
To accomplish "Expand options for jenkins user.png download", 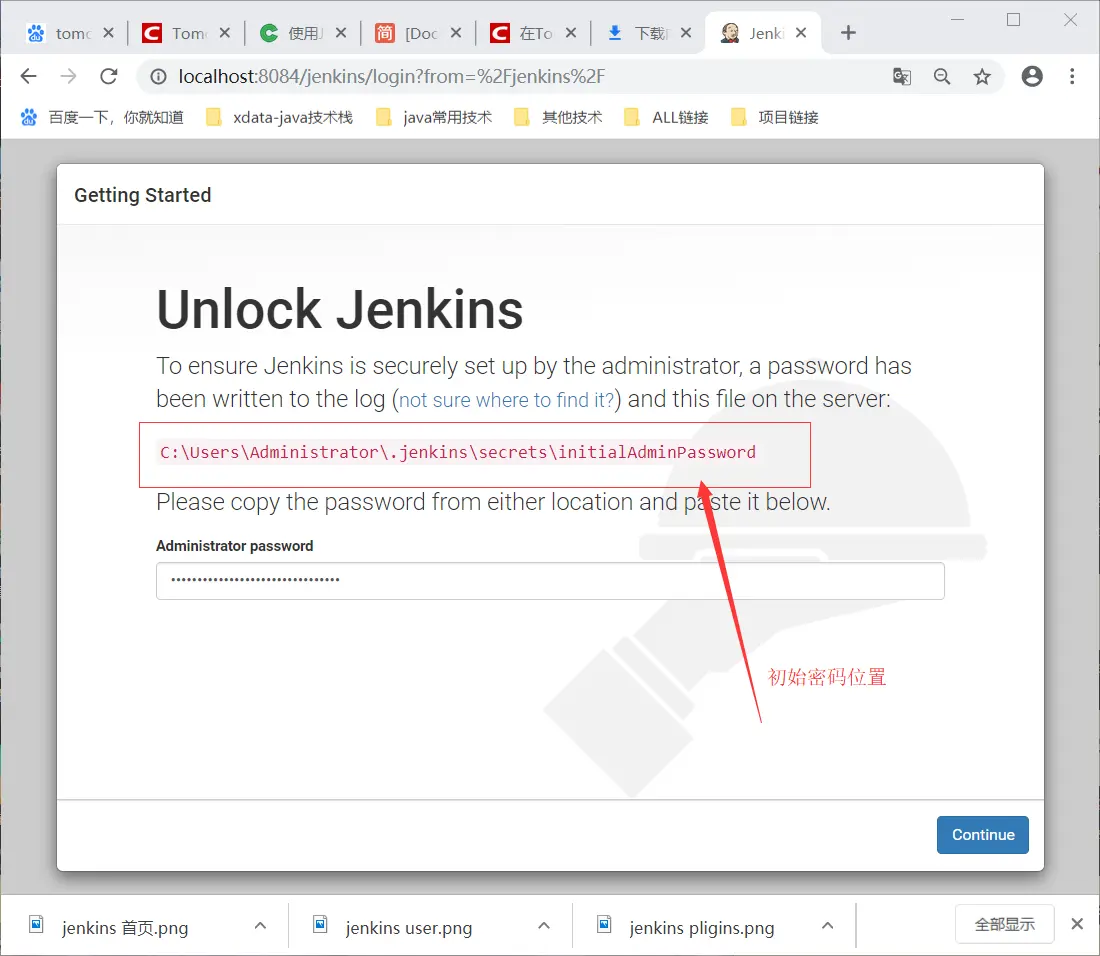I will tap(543, 925).
